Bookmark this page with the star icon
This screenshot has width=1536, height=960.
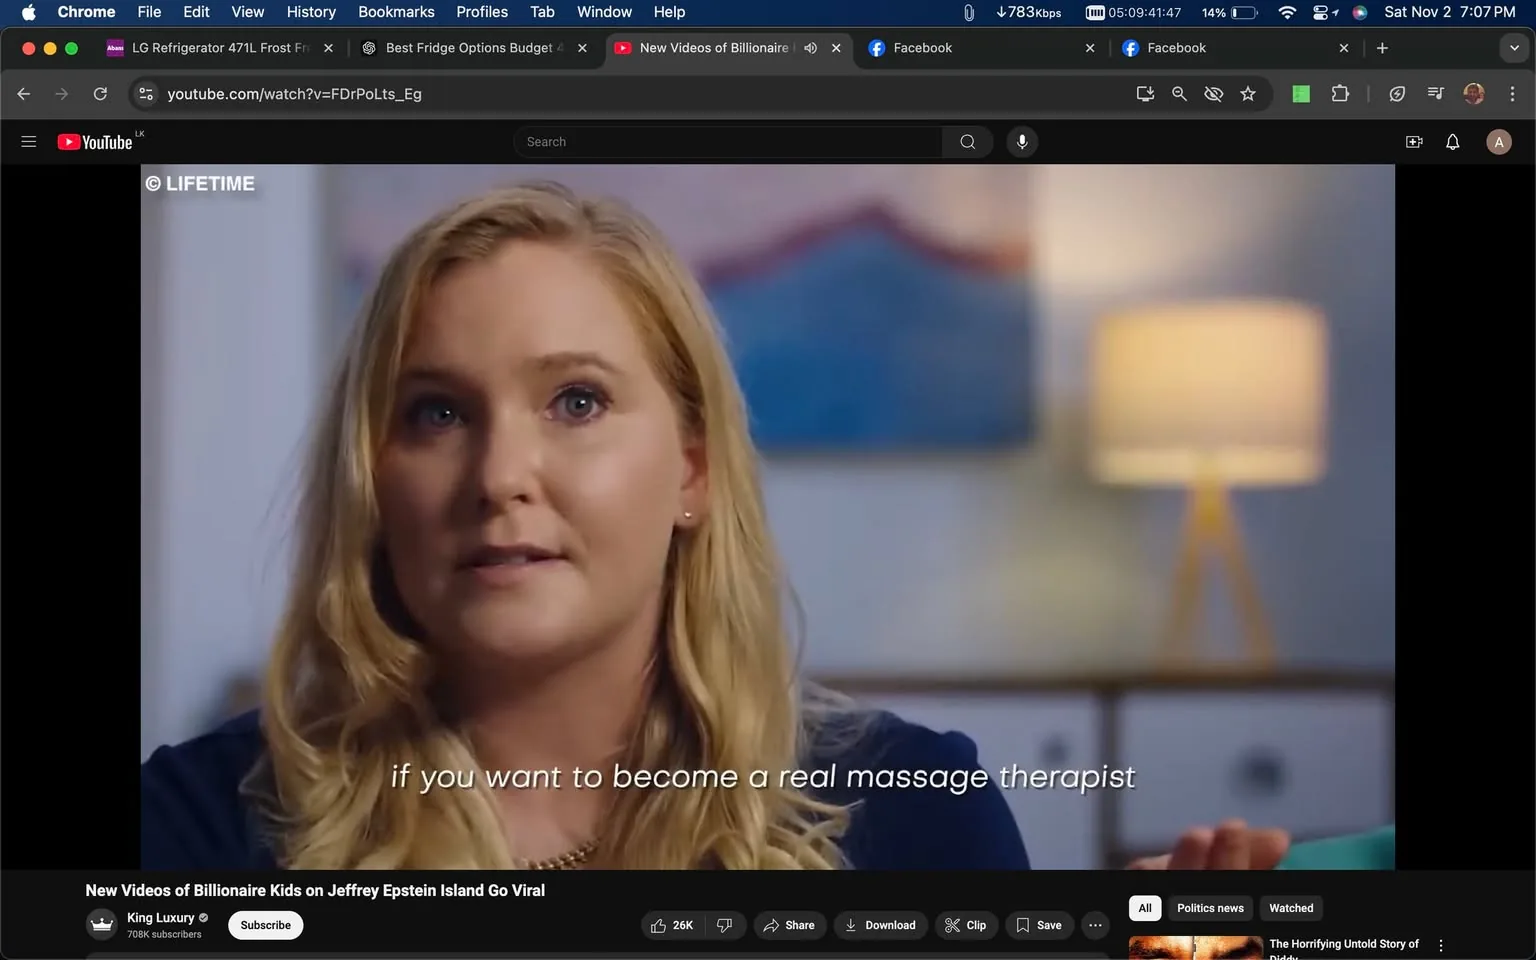pyautogui.click(x=1248, y=94)
